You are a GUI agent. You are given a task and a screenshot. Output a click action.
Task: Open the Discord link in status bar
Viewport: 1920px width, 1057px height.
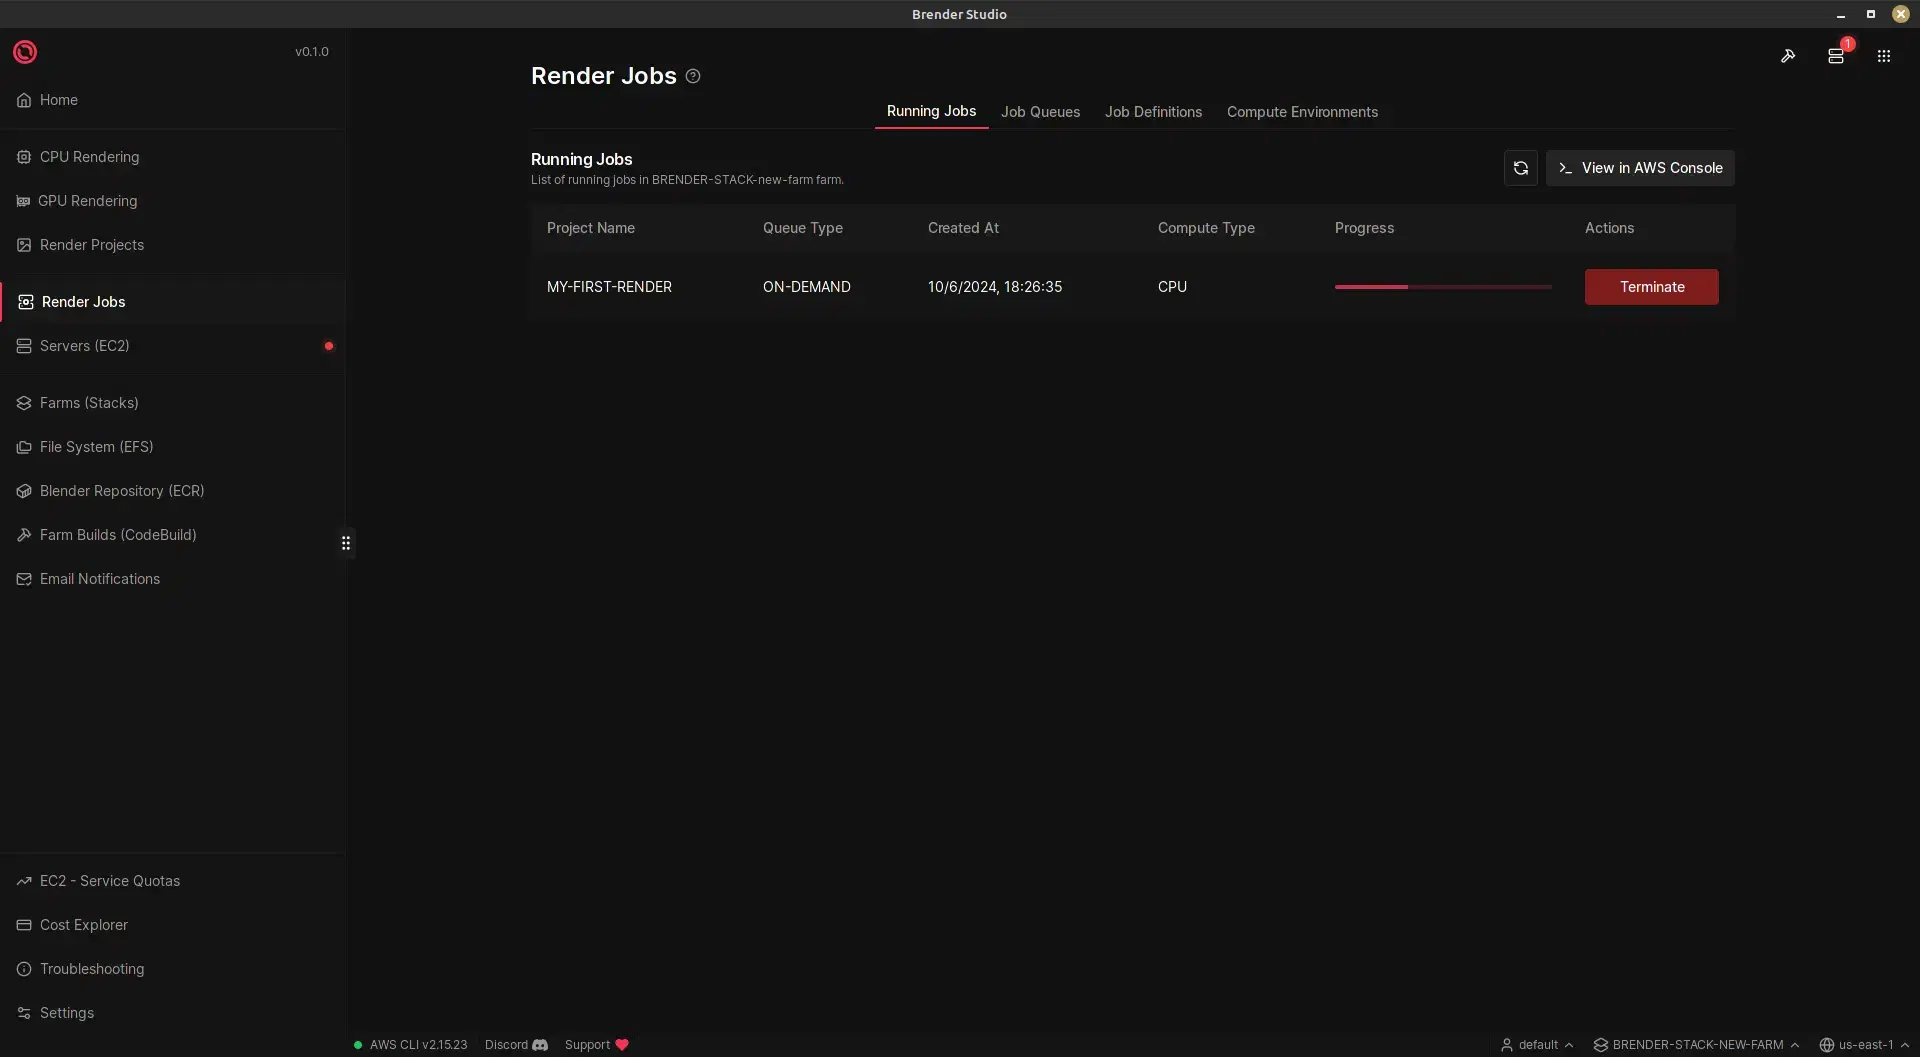[x=515, y=1044]
